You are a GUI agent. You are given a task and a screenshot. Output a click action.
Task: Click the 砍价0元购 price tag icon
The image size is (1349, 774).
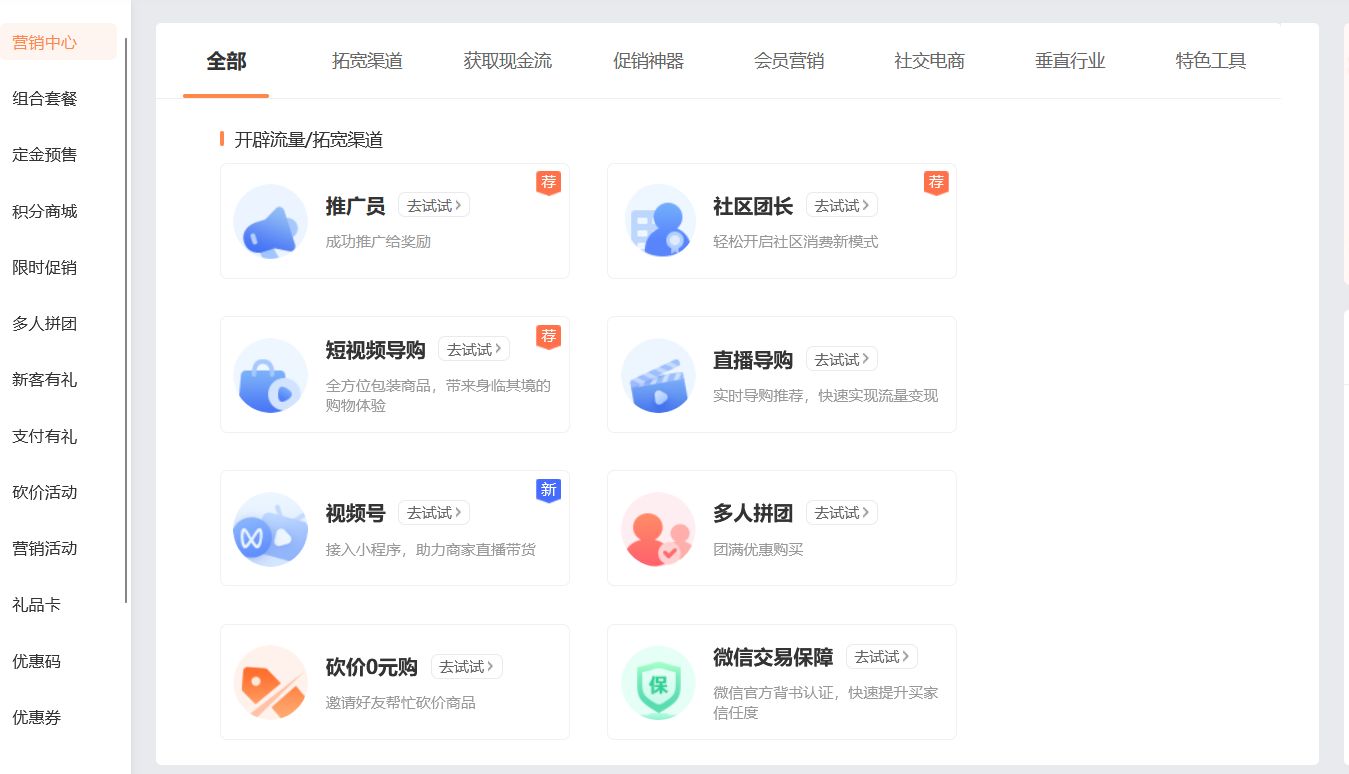269,682
